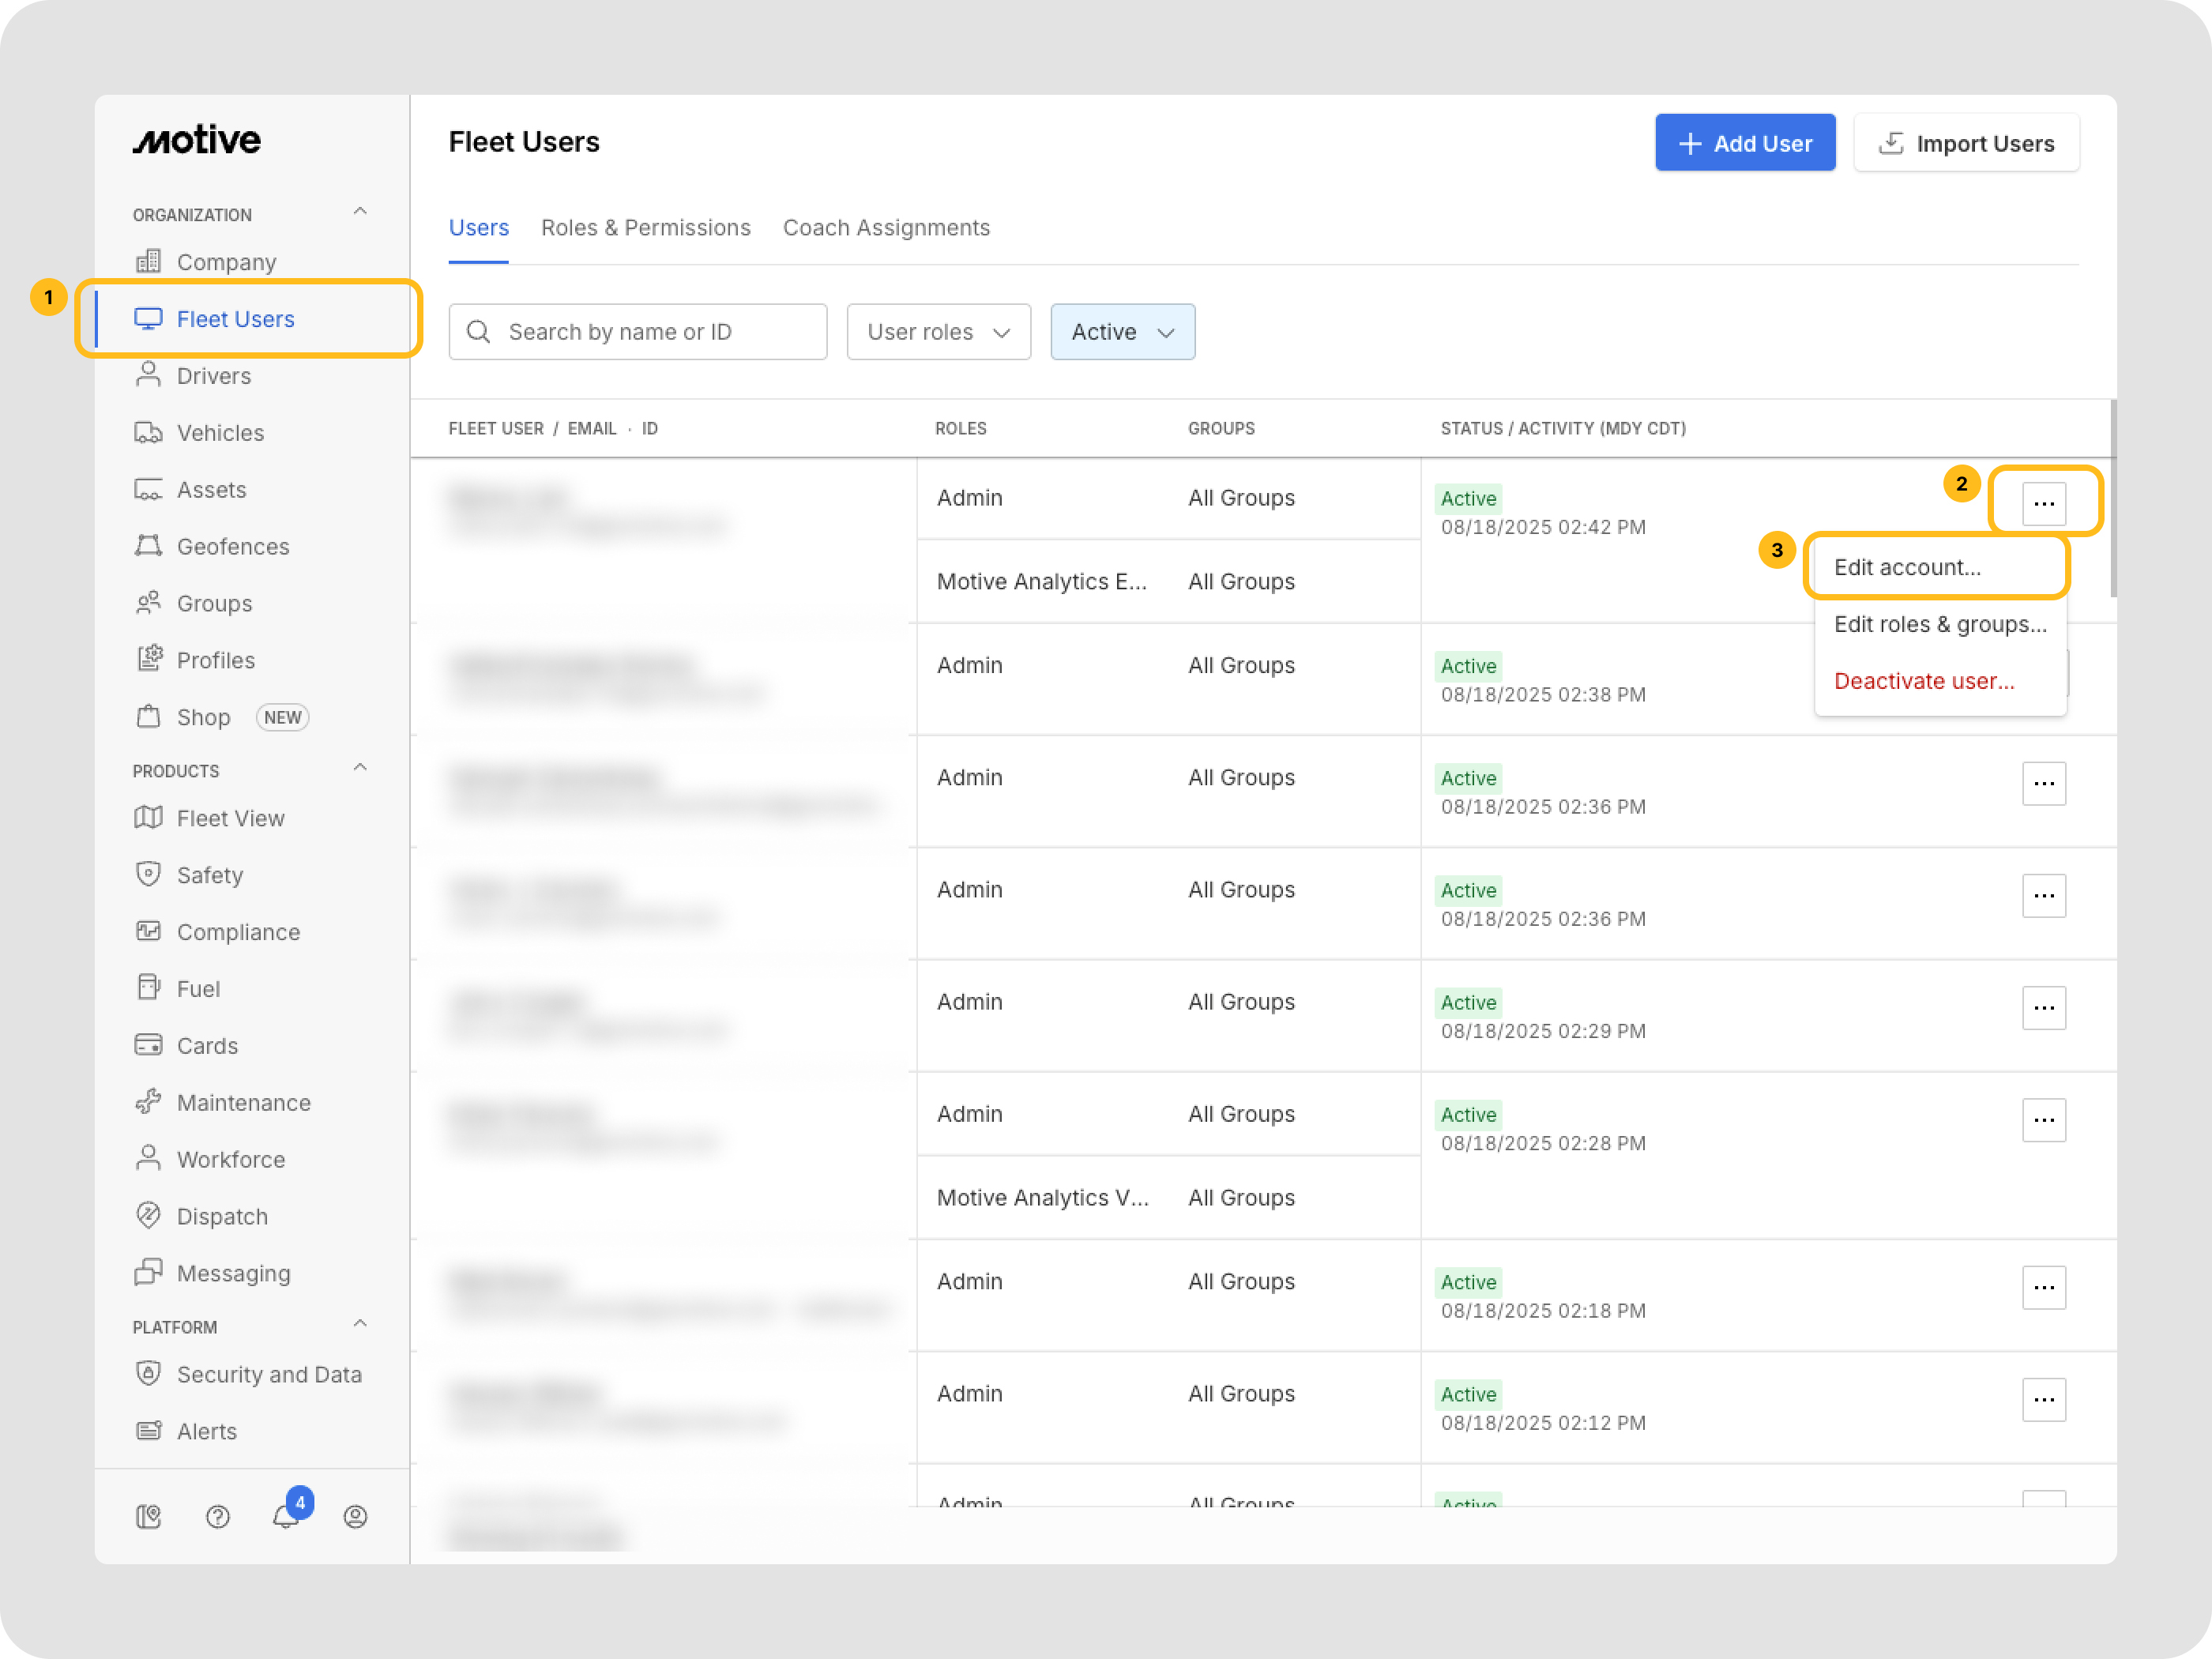
Task: Choose Deactivate user from the menu
Action: pyautogui.click(x=1923, y=681)
